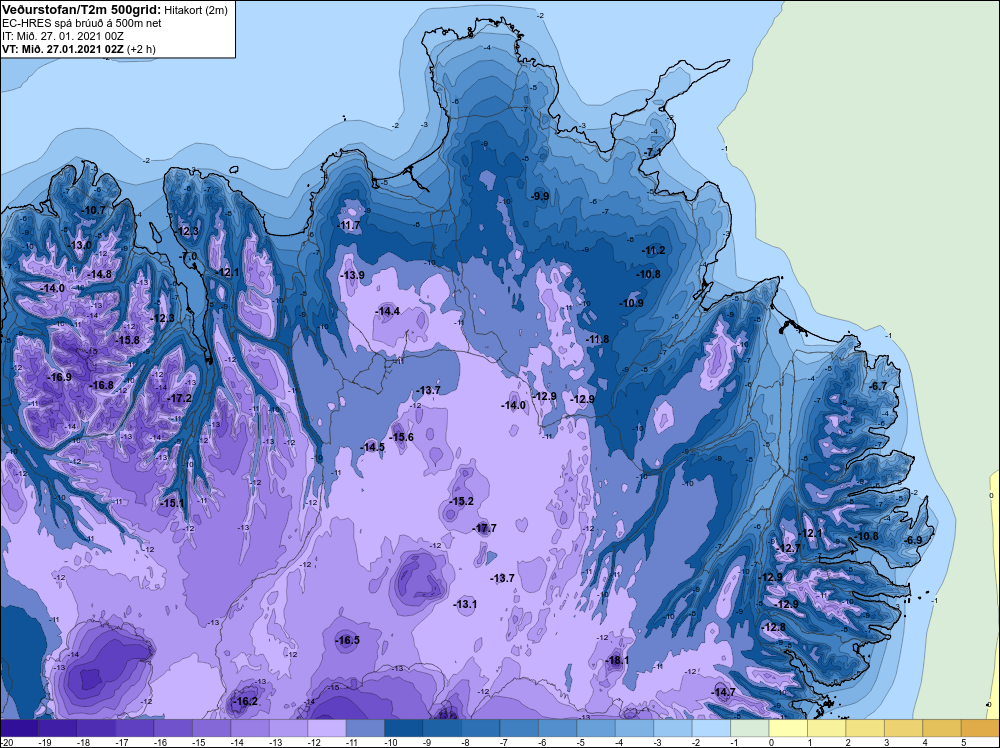
Task: Select the -18.1 temperature label
Action: tap(617, 660)
